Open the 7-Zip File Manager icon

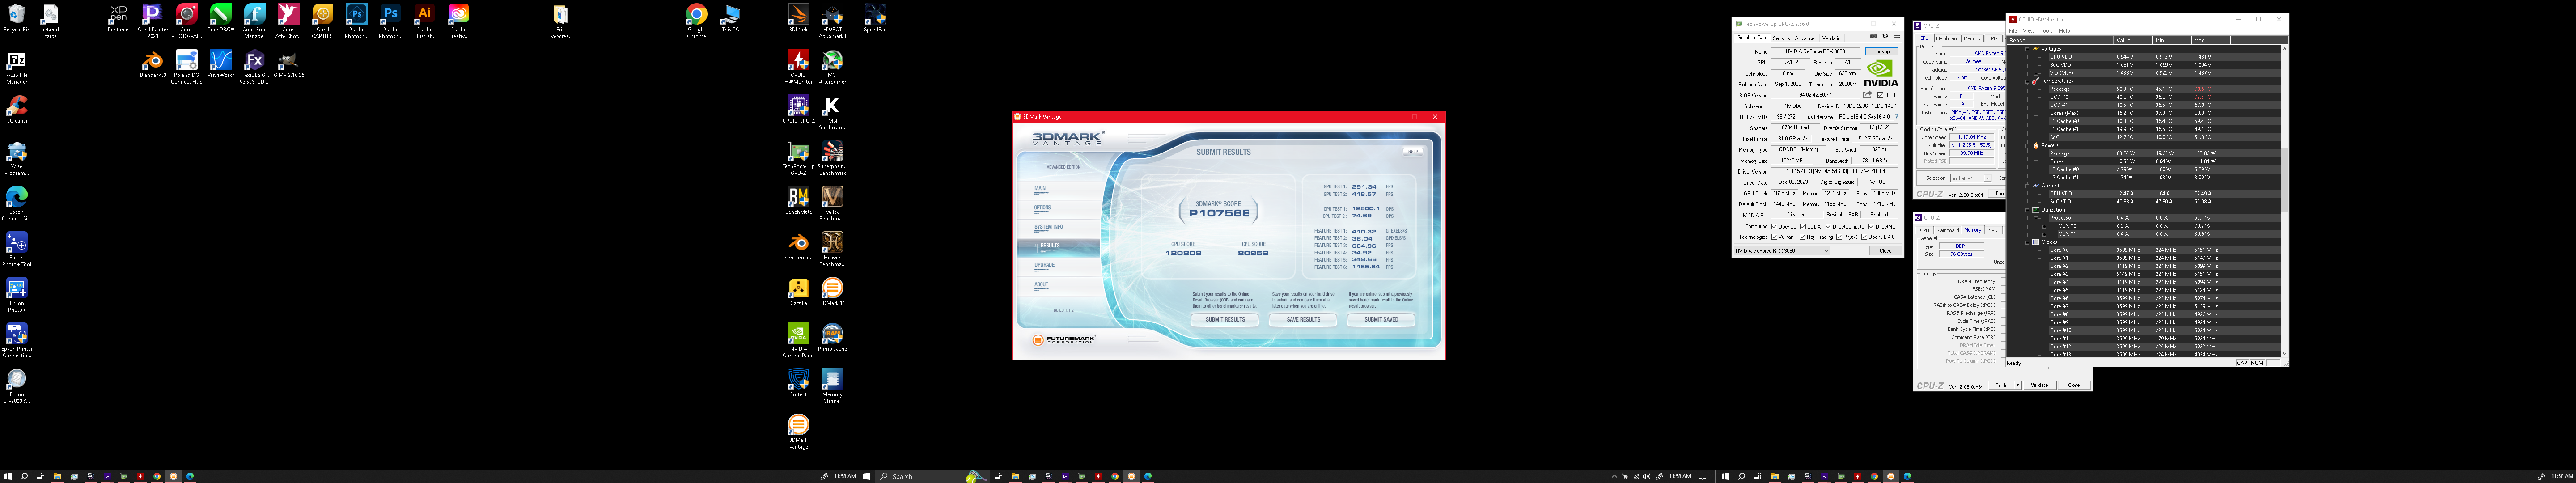16,68
